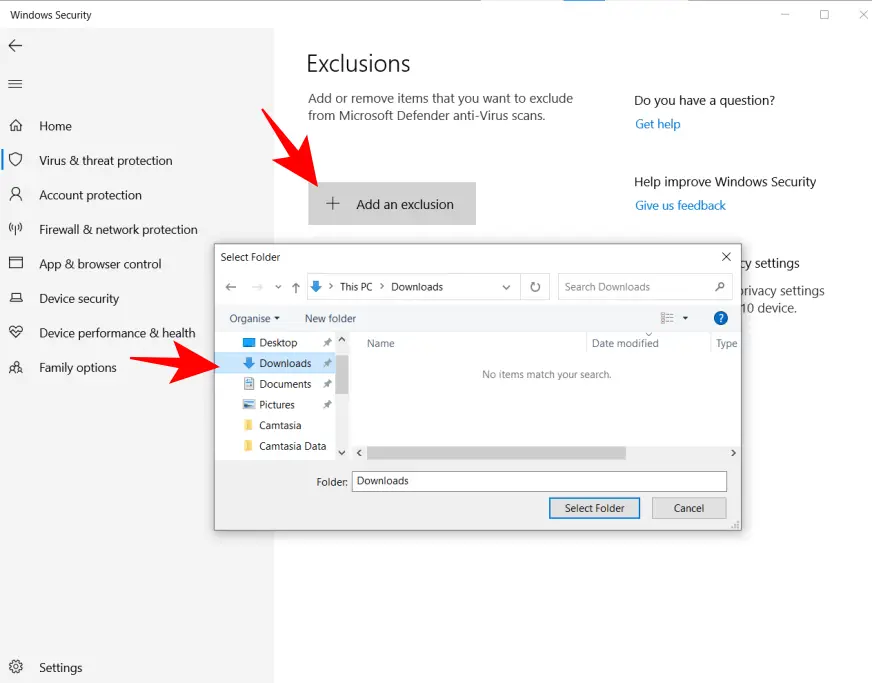
Task: Open help with the blue question icon
Action: tap(720, 318)
